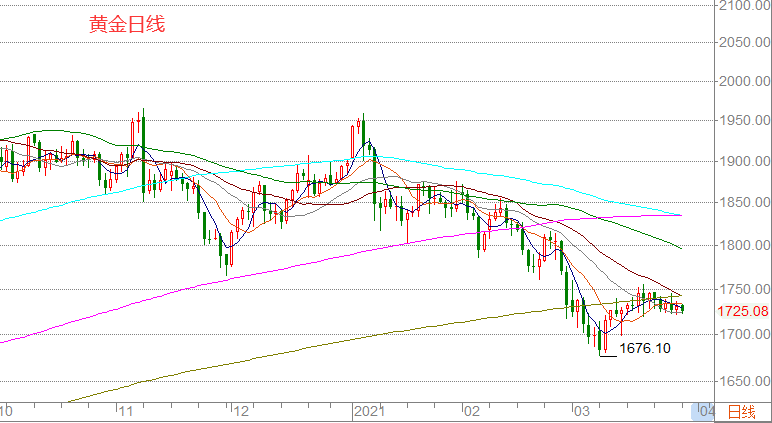Viewport: 772px width, 423px height.
Task: Click the 02 month label on time axis
Action: click(472, 411)
